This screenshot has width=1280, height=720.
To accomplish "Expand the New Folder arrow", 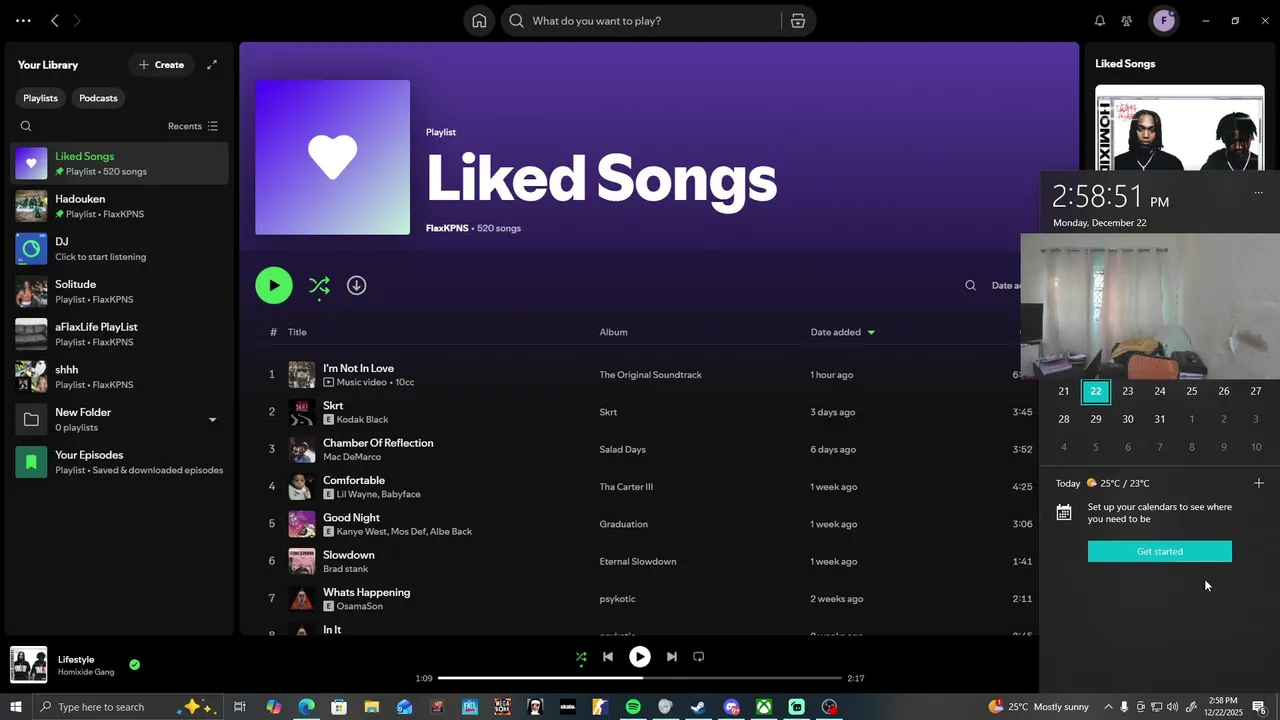I will (x=212, y=420).
